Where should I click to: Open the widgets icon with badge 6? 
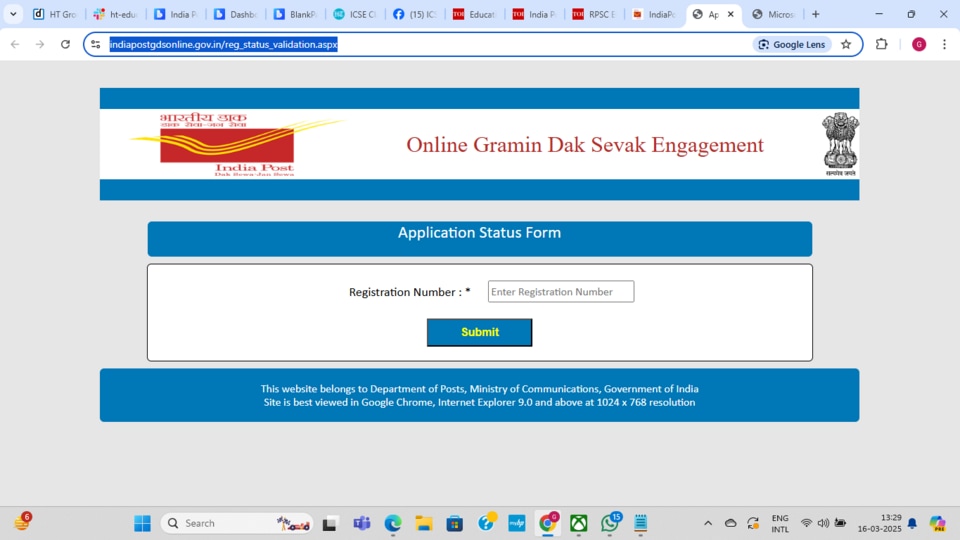coord(22,522)
